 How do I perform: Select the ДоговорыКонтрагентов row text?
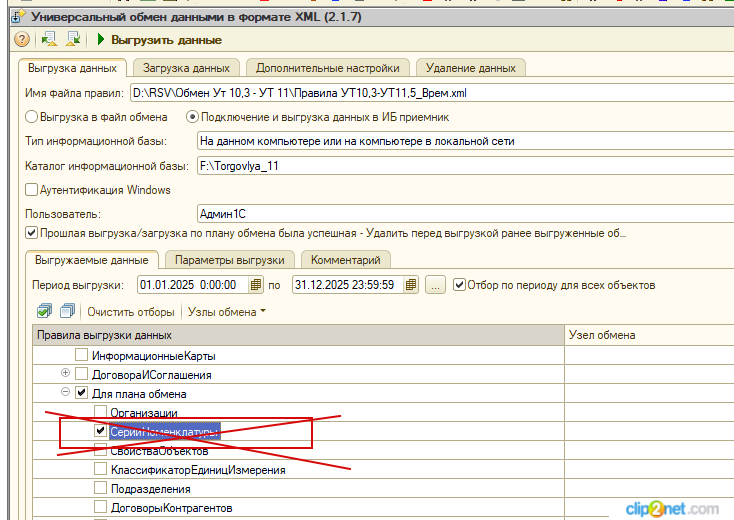coord(171,508)
